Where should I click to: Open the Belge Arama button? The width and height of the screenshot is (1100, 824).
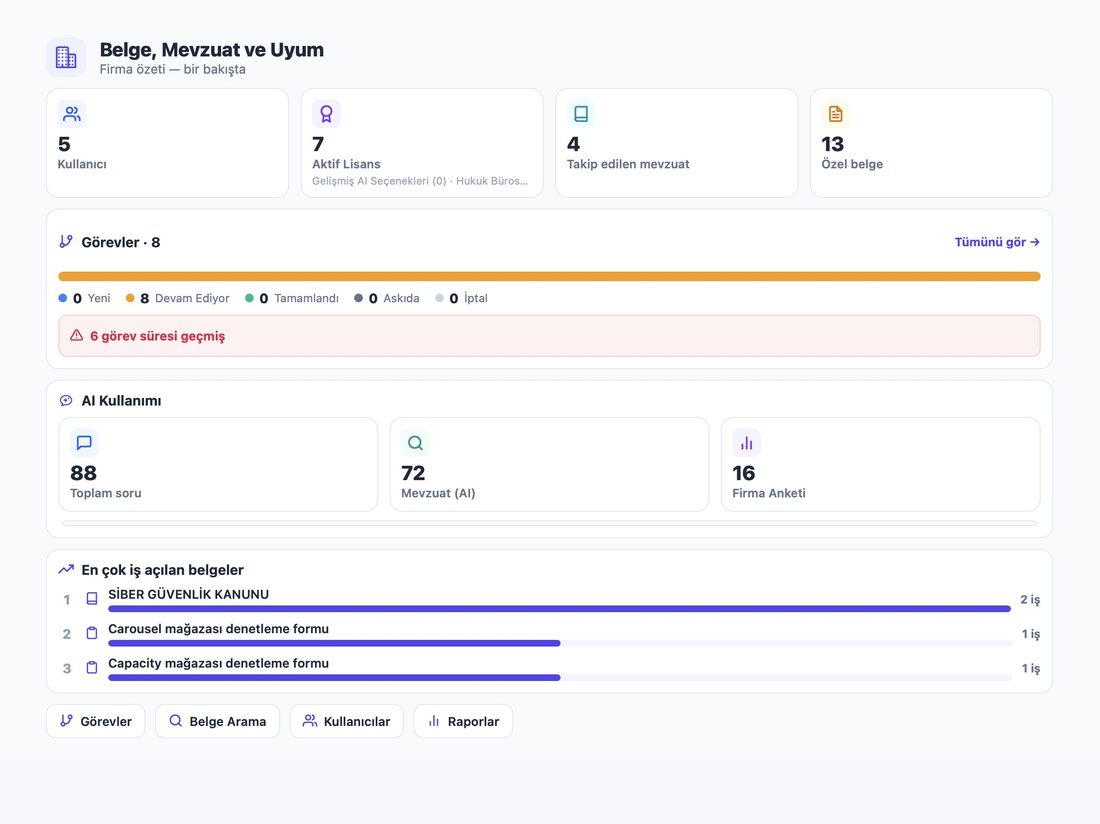pos(217,721)
